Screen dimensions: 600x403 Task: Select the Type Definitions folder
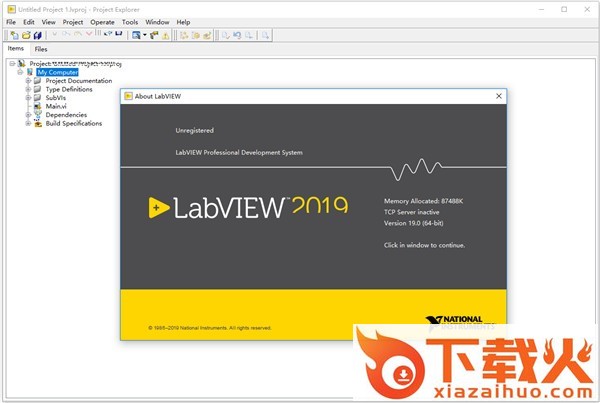[x=68, y=89]
